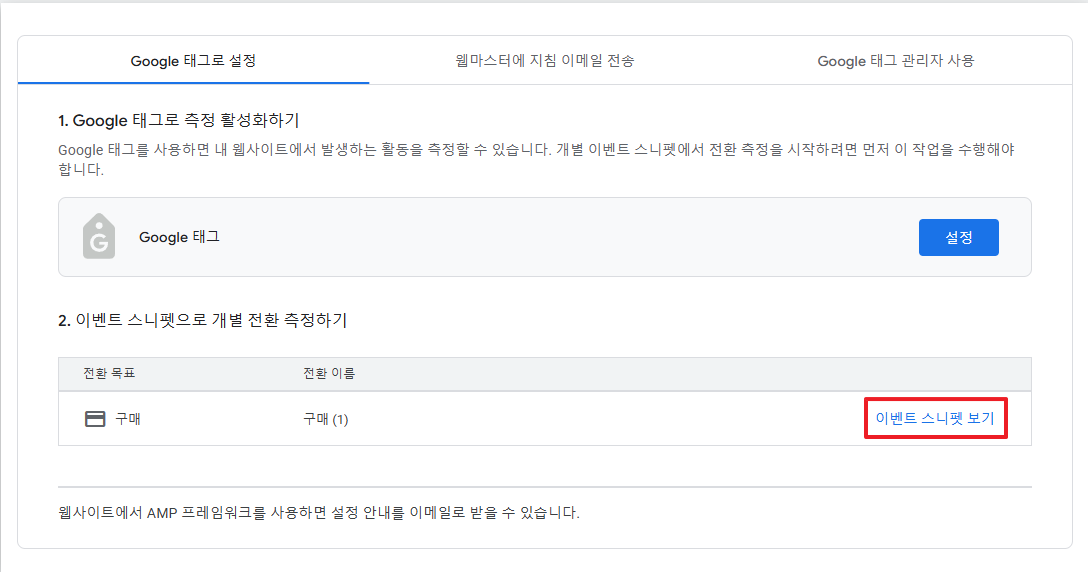The image size is (1088, 572).
Task: Click the 전환 목표 column header
Action: pyautogui.click(x=109, y=374)
